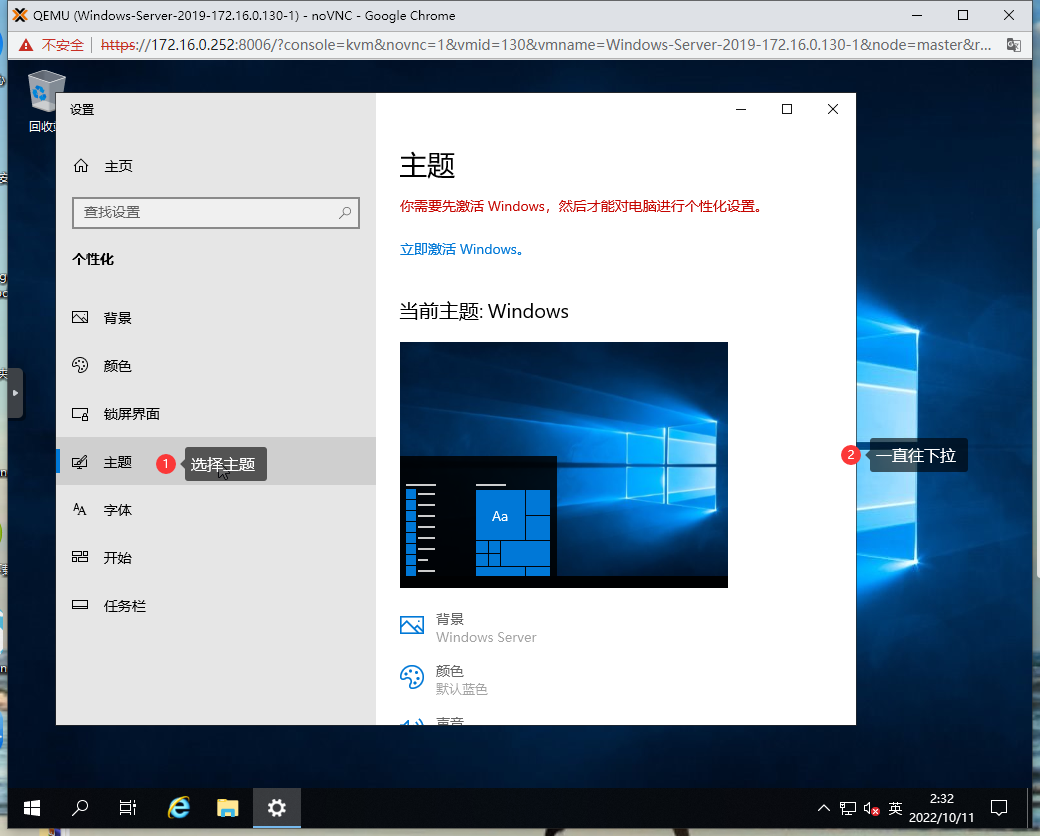The image size is (1040, 836).
Task: Click the 开始 tiles icon in sidebar
Action: click(x=80, y=557)
